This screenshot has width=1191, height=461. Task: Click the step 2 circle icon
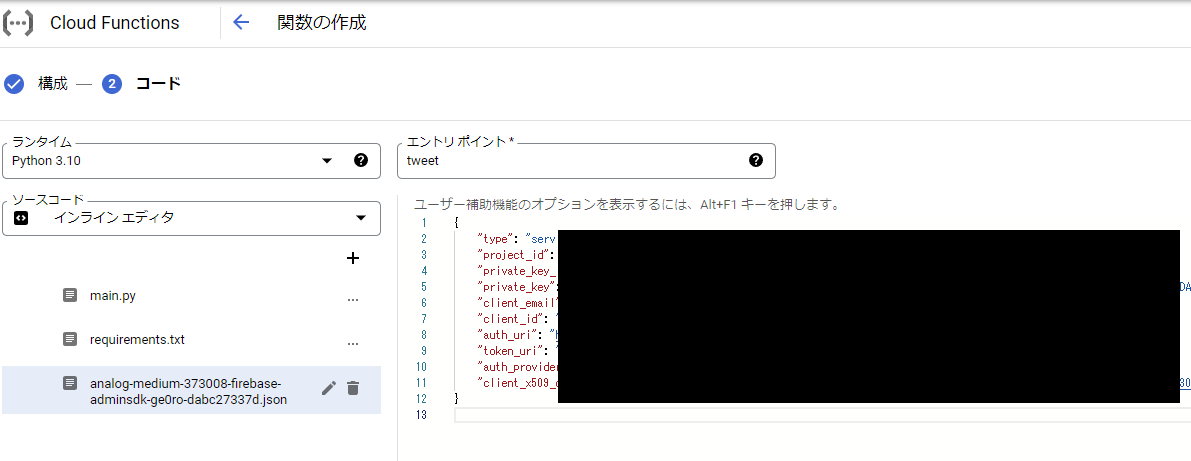point(112,84)
